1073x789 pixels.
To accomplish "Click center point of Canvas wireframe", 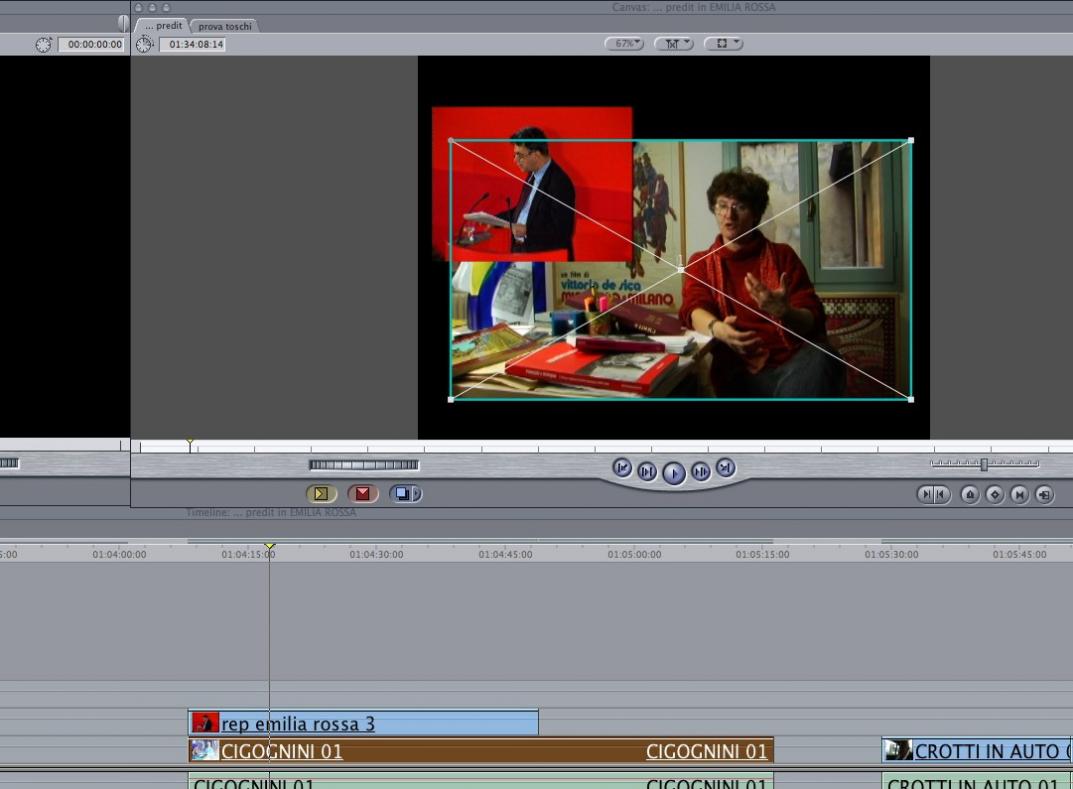I will pyautogui.click(x=680, y=270).
